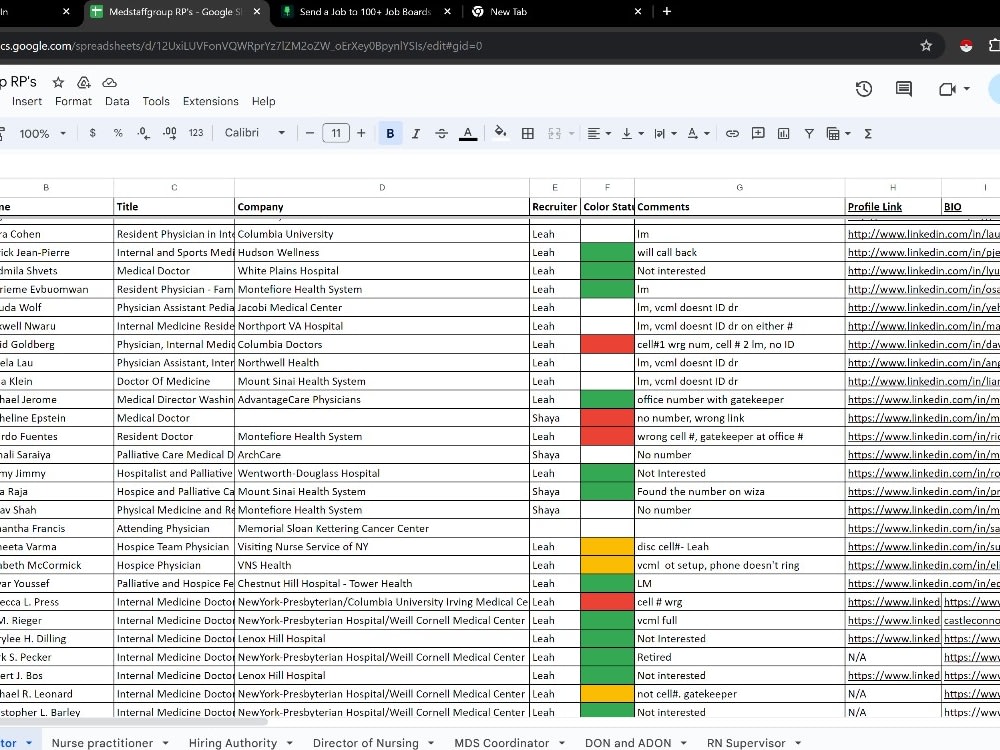Open Columbia University row LinkedIn link
The width and height of the screenshot is (1000, 750).
coord(923,234)
